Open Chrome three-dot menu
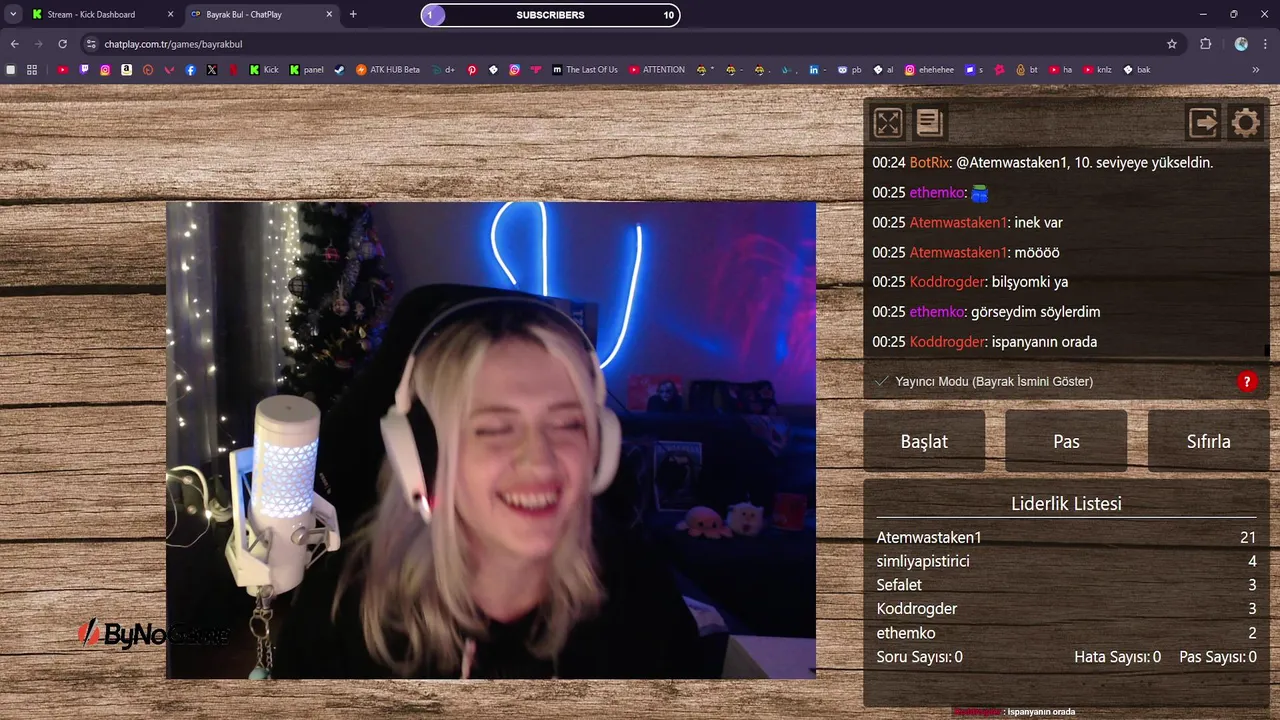The image size is (1280, 720). point(1265,44)
